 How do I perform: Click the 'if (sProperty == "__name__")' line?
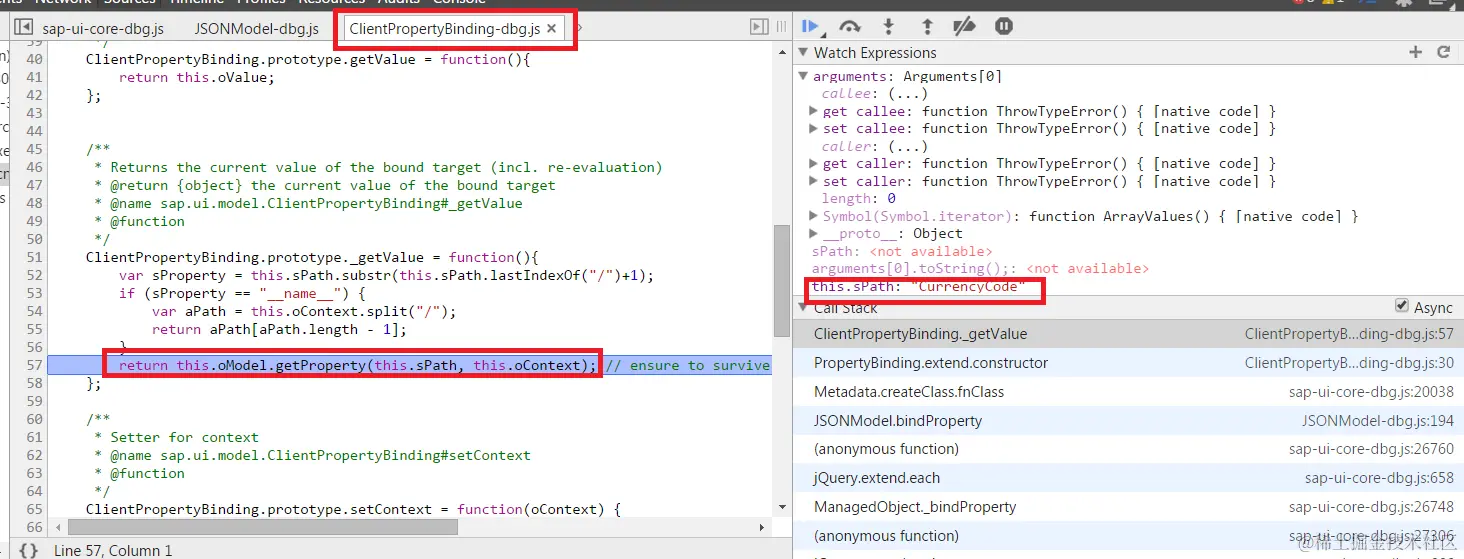tap(243, 293)
